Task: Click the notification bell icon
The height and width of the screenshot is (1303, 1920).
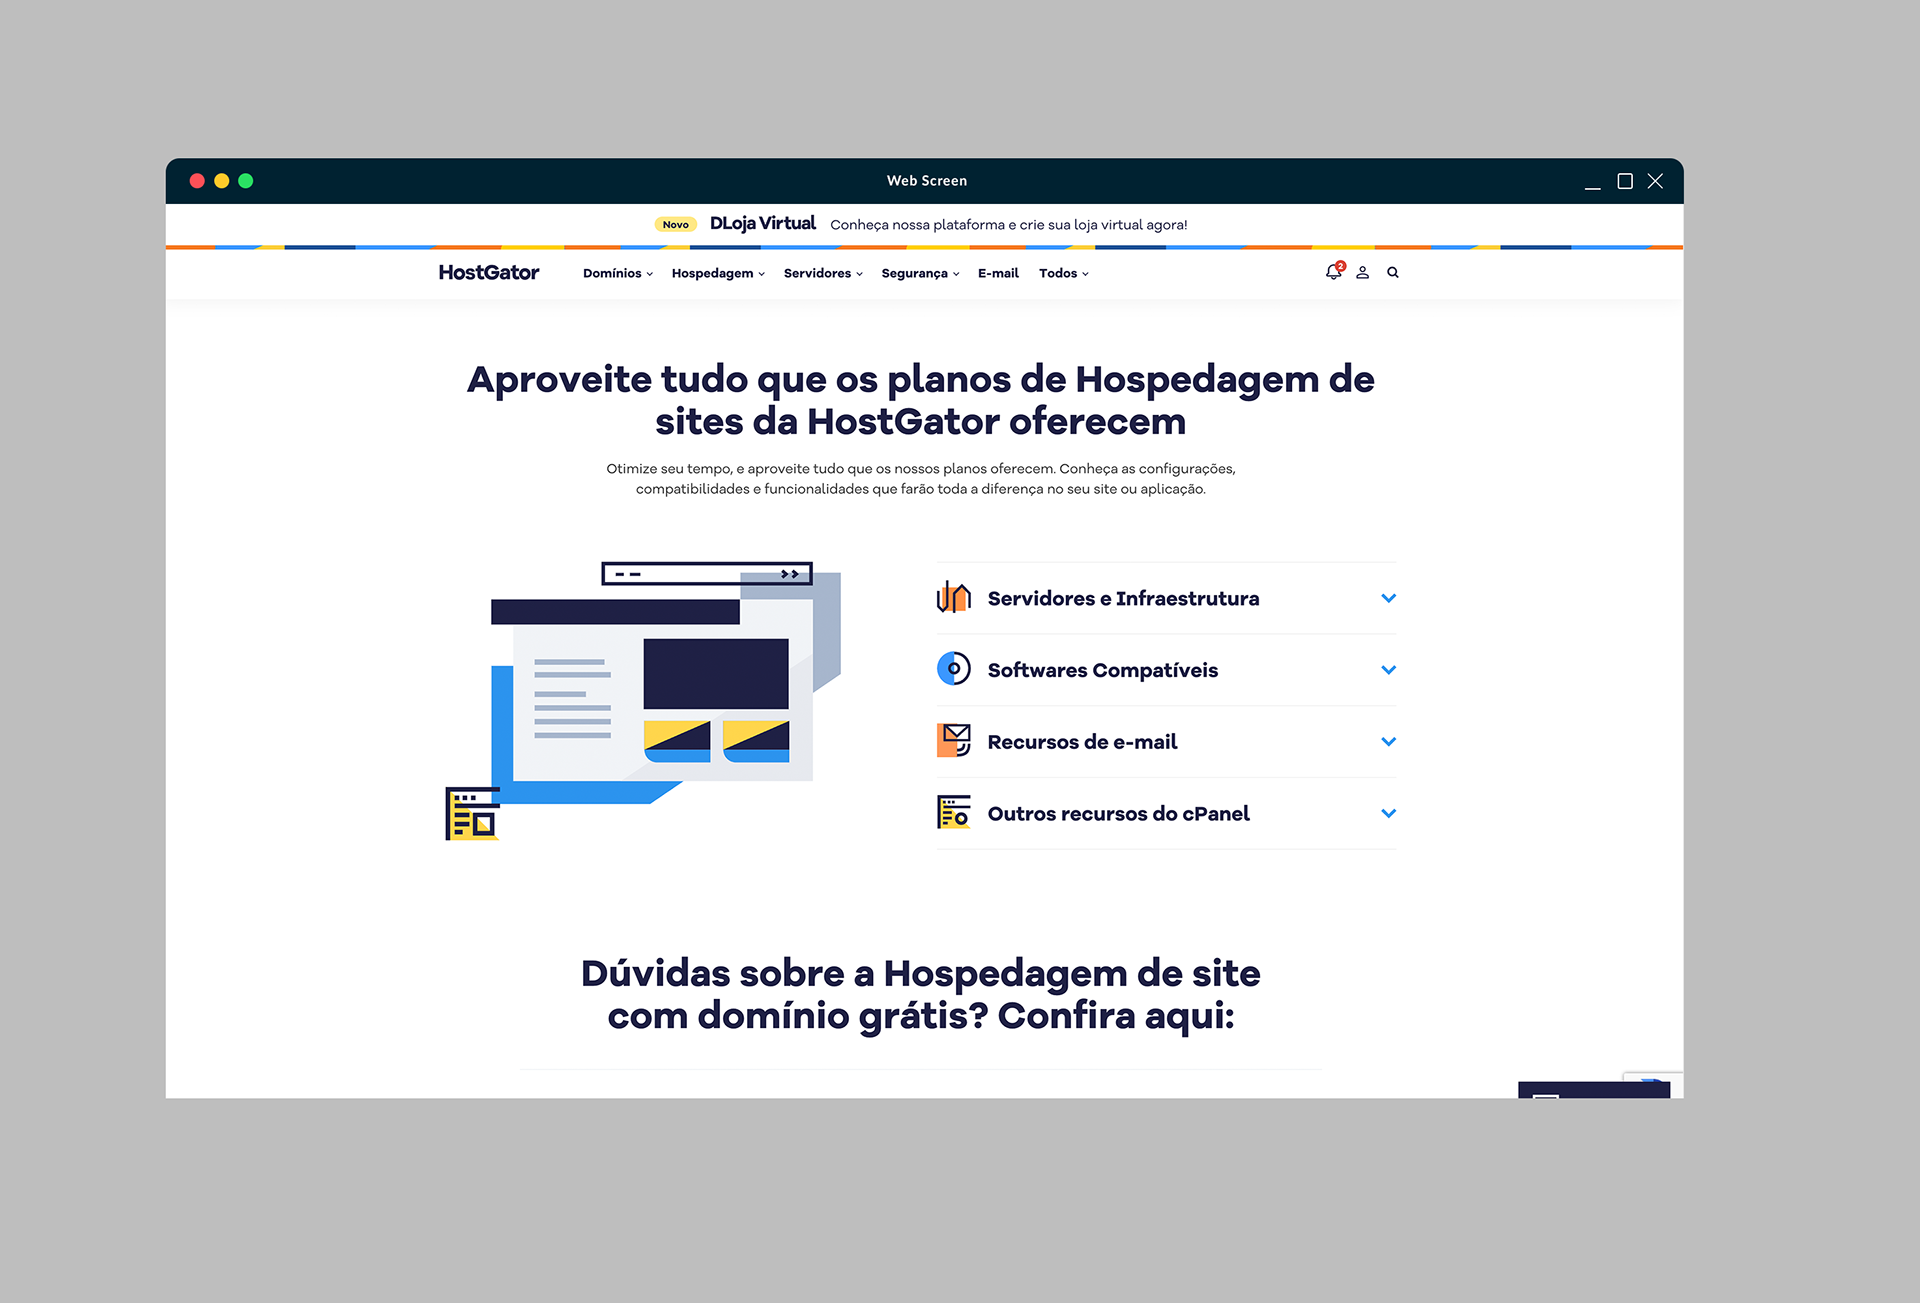Action: pos(1332,272)
